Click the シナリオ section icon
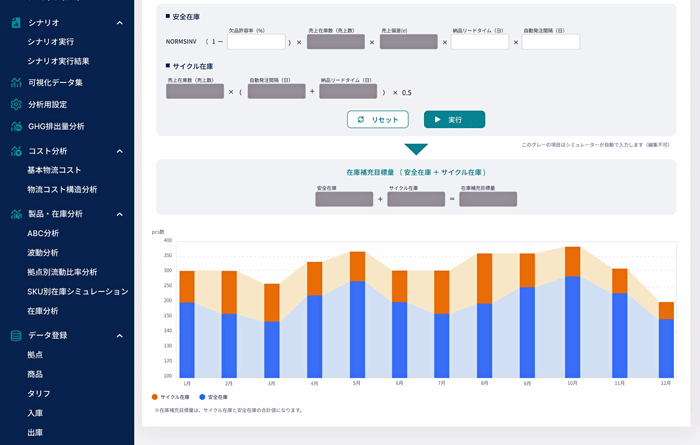700x445 pixels. pos(16,22)
